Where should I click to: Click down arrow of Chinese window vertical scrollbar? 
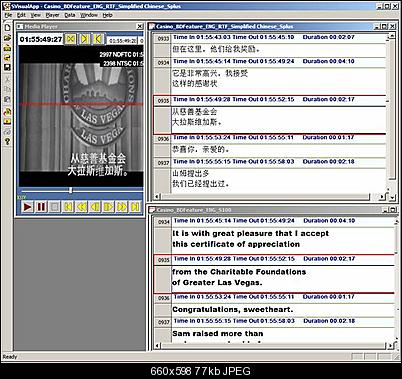[392, 197]
